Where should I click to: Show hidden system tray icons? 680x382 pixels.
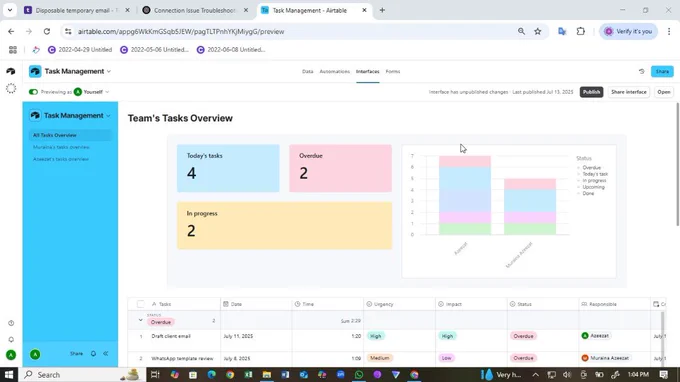(536, 375)
